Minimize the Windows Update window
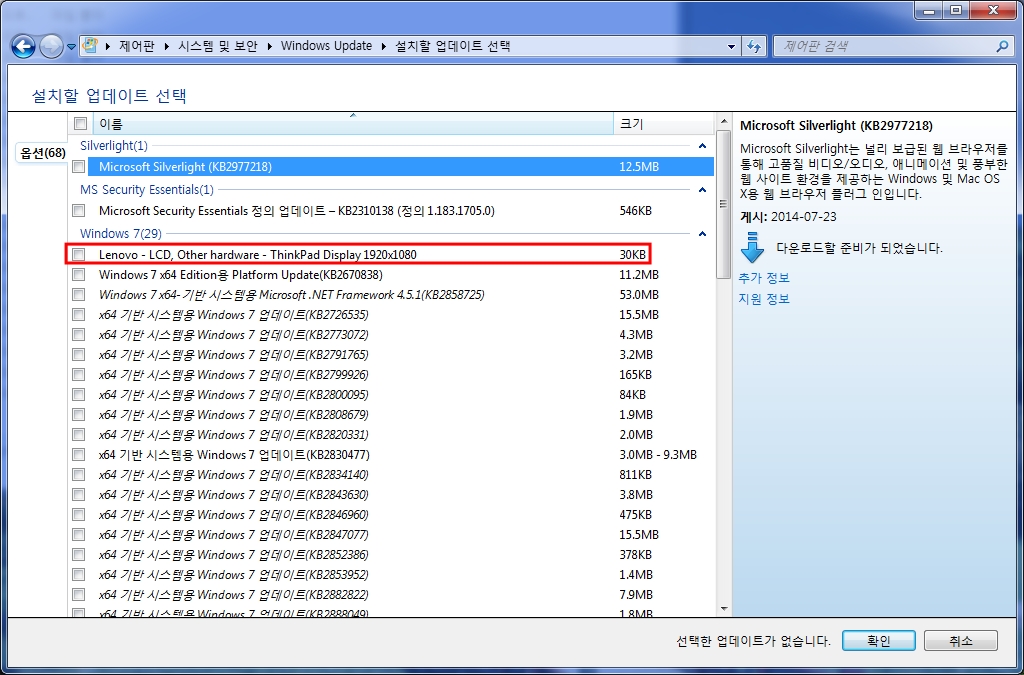The width and height of the screenshot is (1024, 675). pos(929,10)
